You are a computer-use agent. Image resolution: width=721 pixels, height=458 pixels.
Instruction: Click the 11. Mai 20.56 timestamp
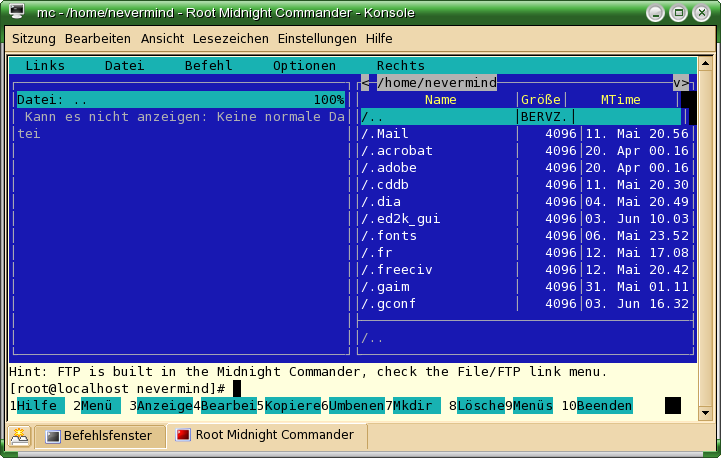pyautogui.click(x=637, y=134)
